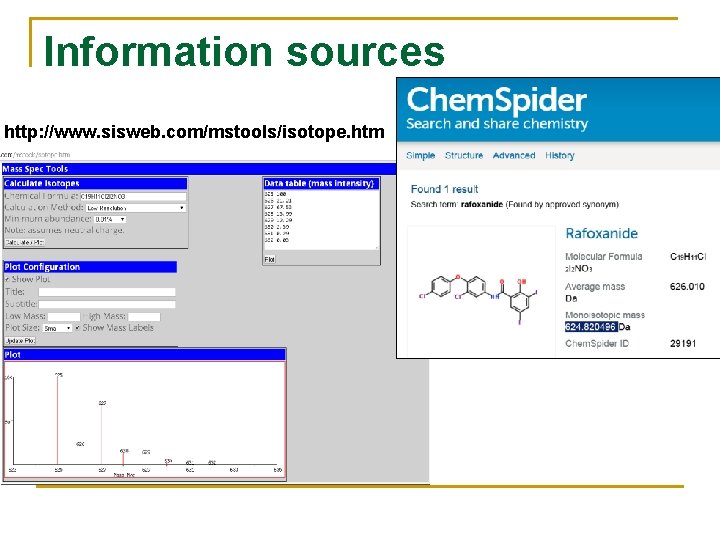Click the Chemical Formula input field

tap(133, 197)
